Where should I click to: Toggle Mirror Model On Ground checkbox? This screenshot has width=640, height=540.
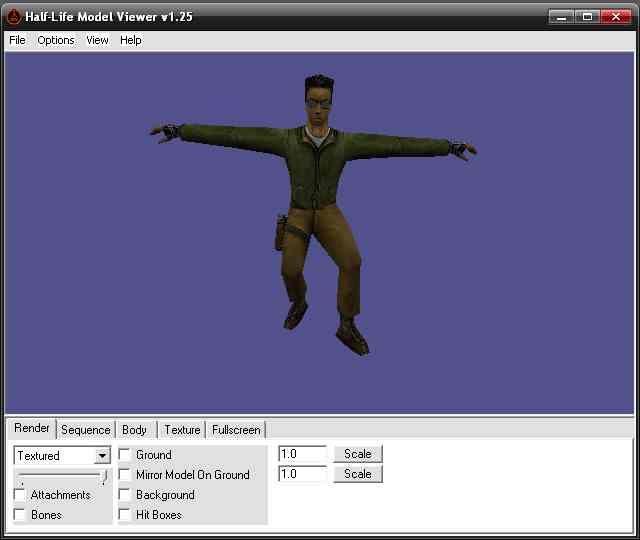[x=124, y=474]
